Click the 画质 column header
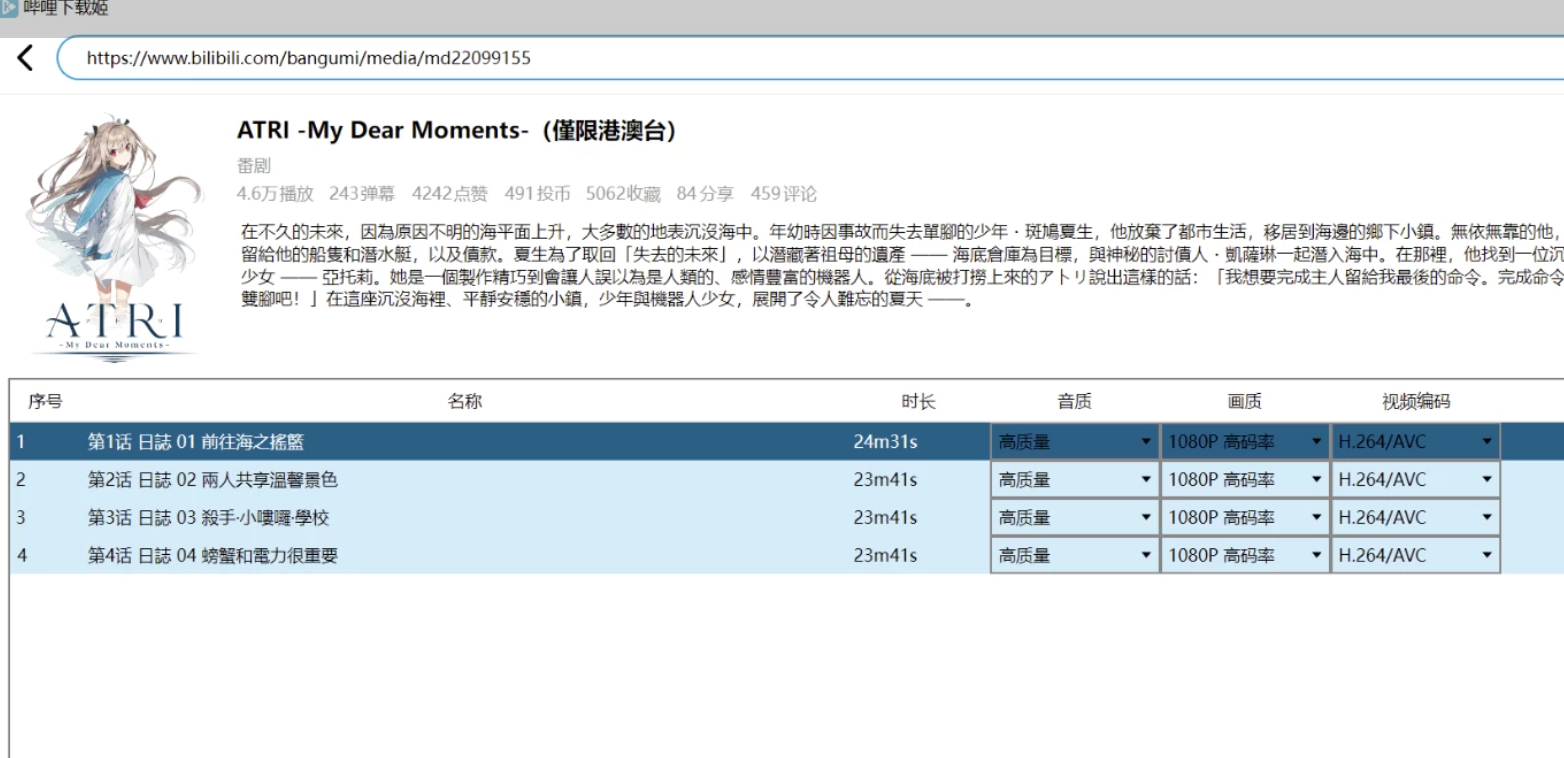 click(x=1244, y=402)
